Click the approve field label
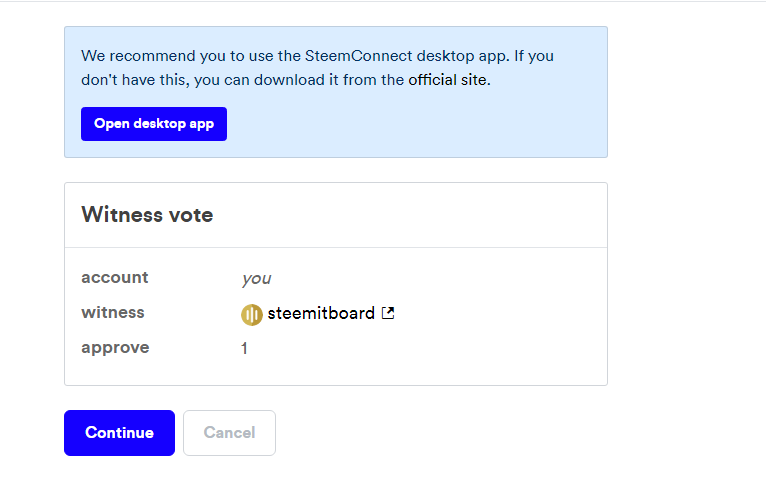This screenshot has height=495, width=766. click(x=115, y=348)
